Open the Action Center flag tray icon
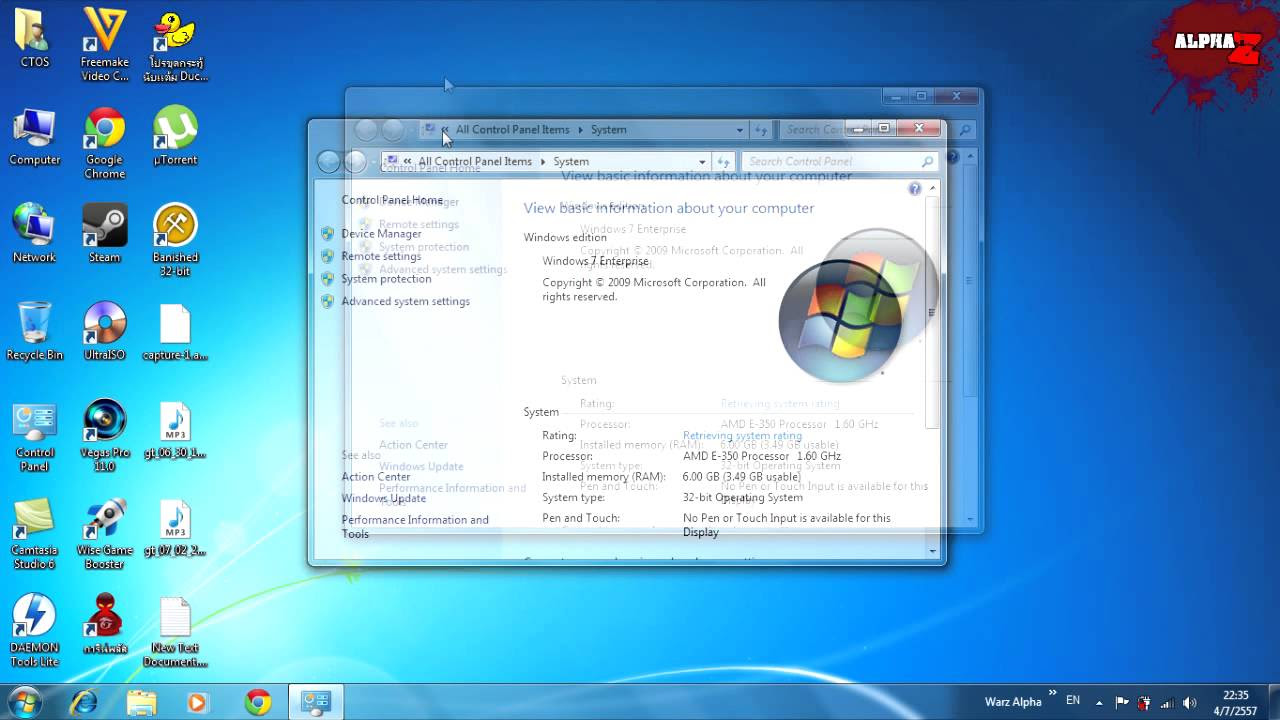1280x720 pixels. coord(1122,702)
